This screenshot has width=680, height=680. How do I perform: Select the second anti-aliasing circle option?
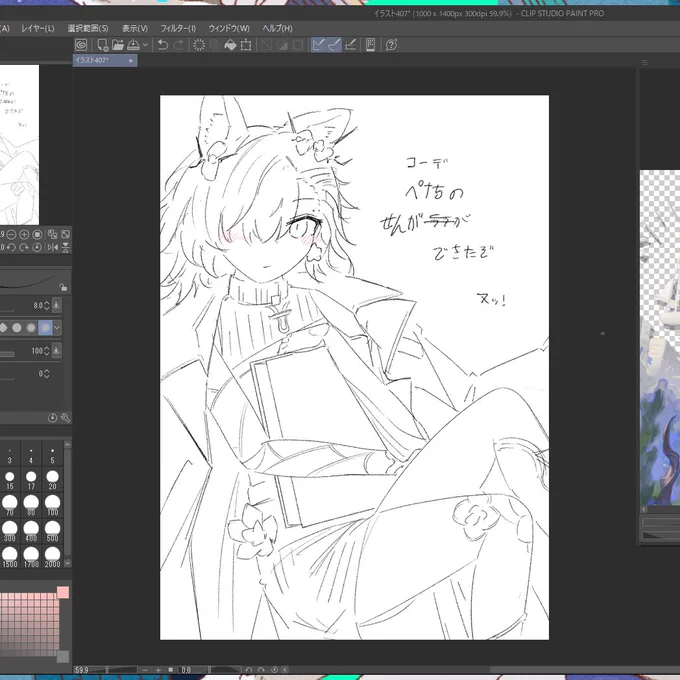click(17, 327)
